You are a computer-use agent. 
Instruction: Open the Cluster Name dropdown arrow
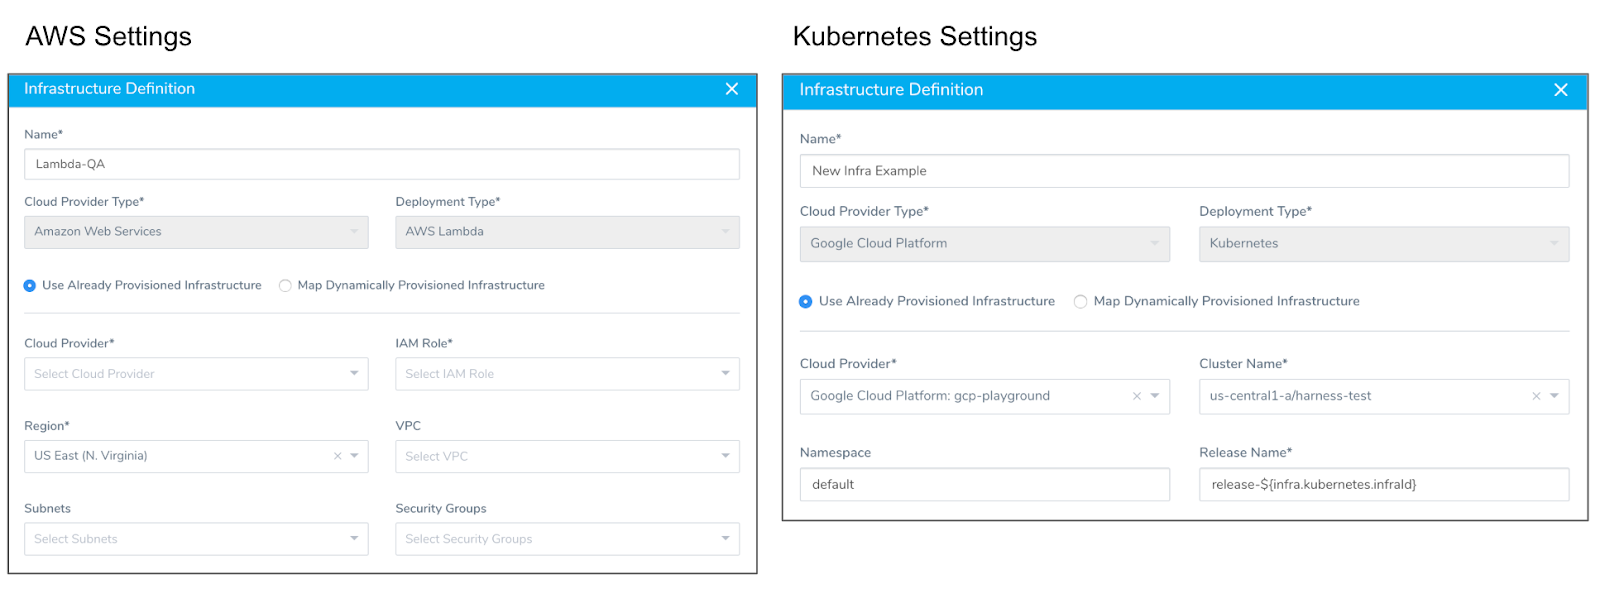(1555, 396)
